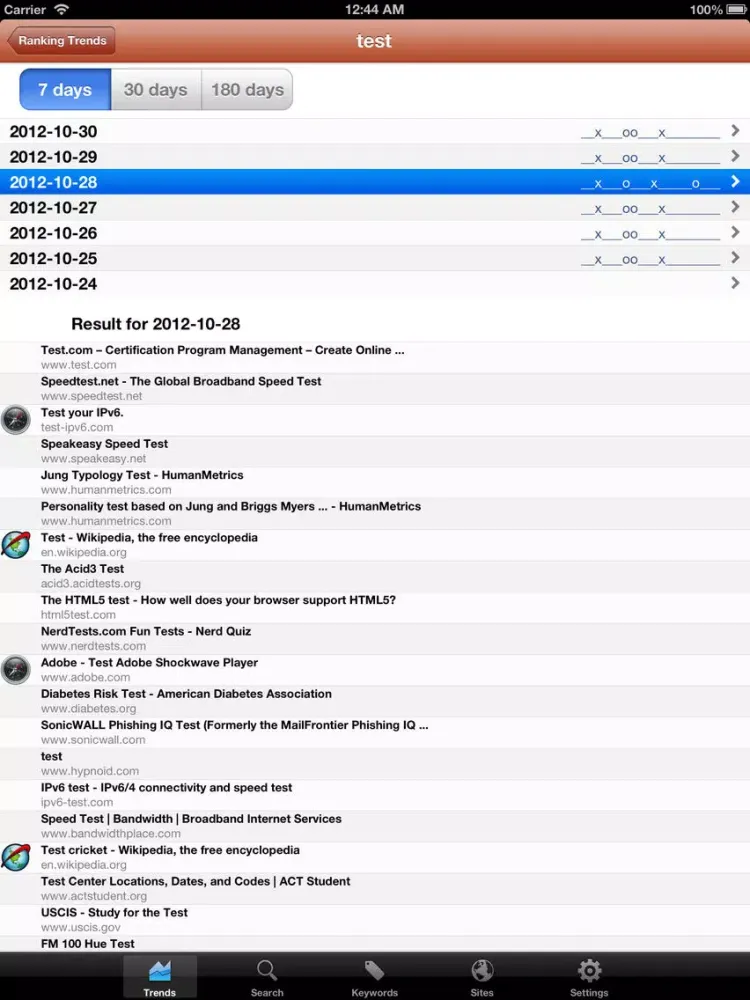Open the Search tab magnifier icon
The image size is (750, 1000).
coord(267,971)
